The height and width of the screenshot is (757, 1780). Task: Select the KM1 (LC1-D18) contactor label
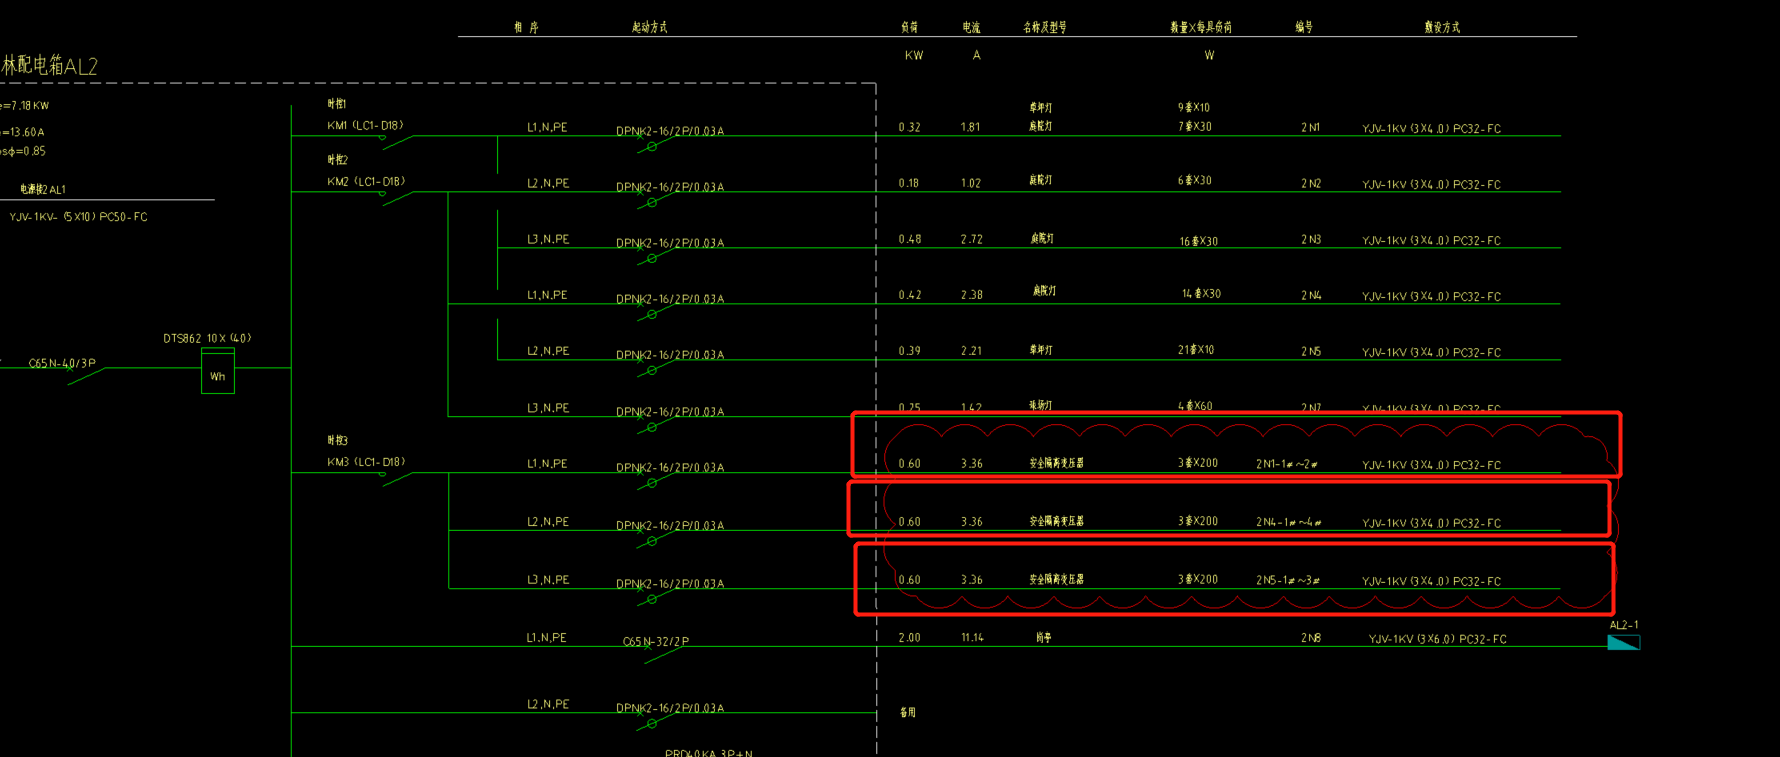365,125
